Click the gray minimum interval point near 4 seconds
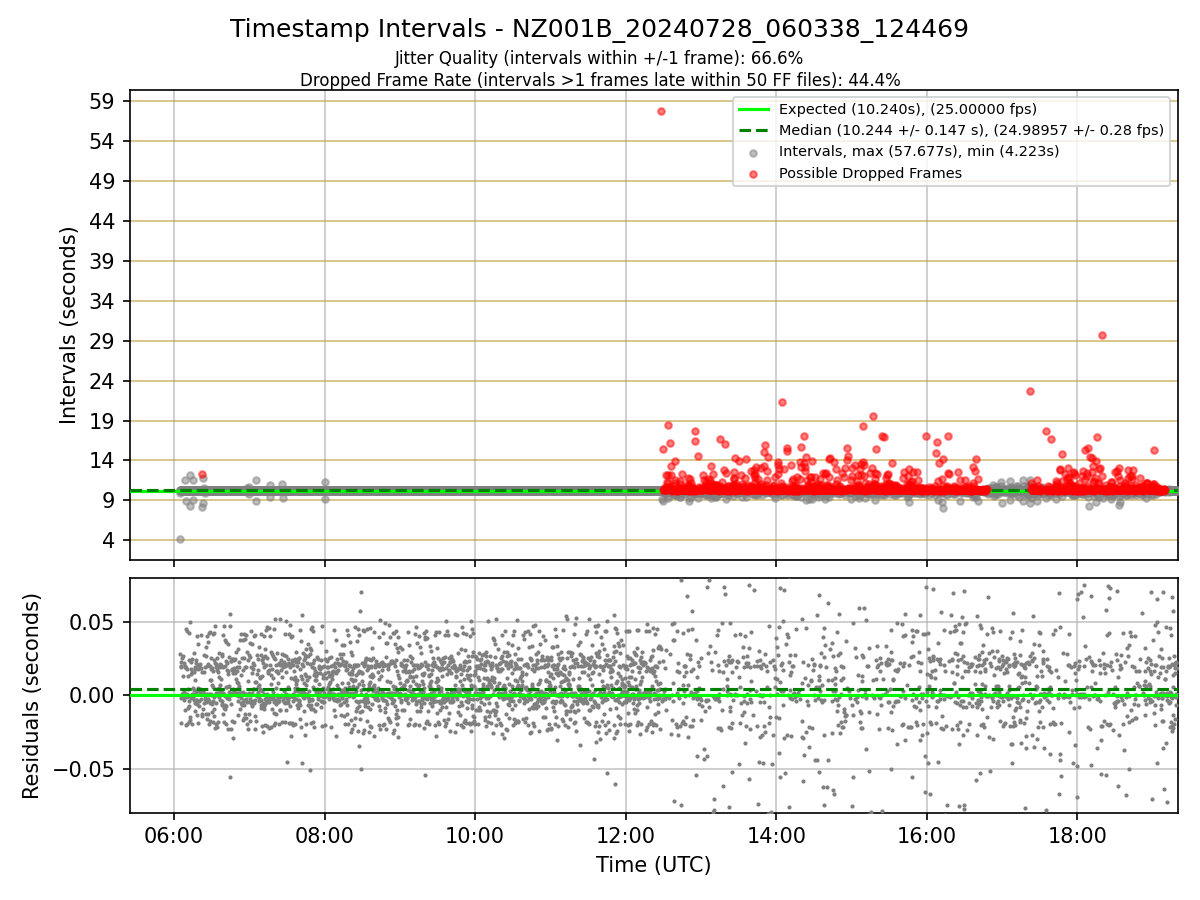Screen dimensions: 1200x900 click(180, 539)
